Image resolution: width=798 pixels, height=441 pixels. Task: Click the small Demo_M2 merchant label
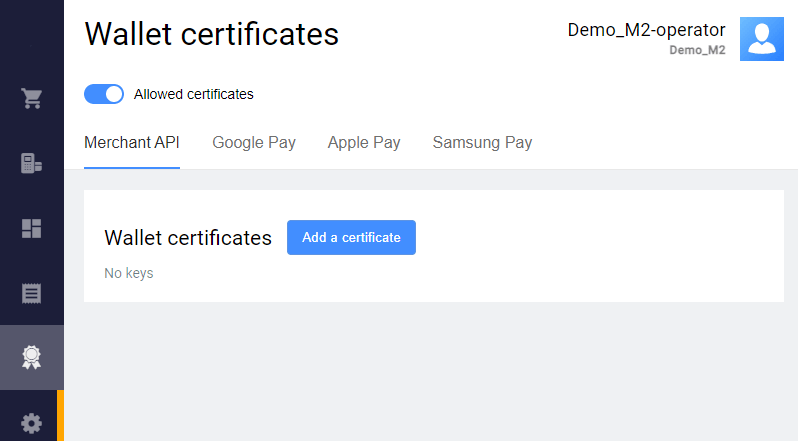coord(697,50)
